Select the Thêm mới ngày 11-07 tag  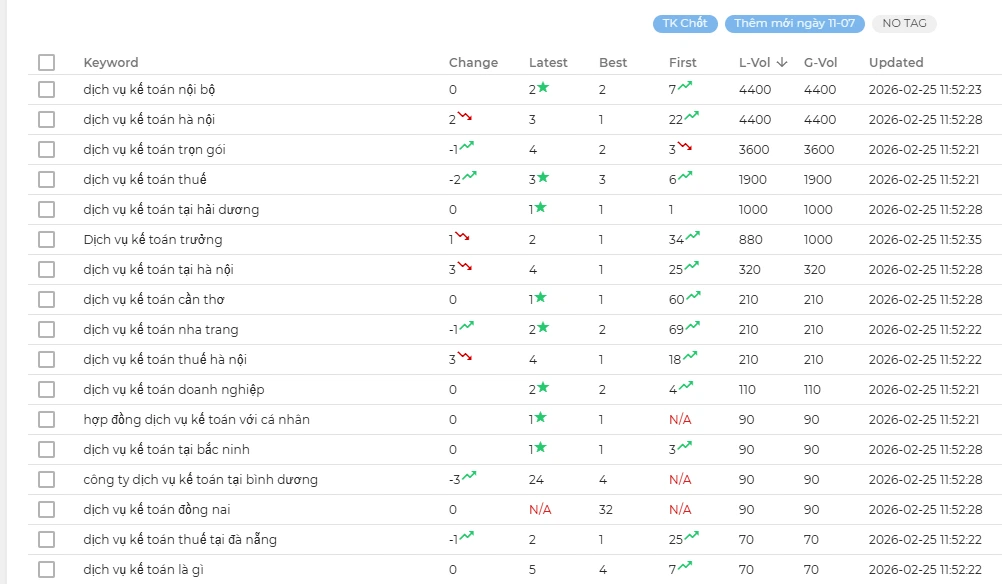coord(794,23)
